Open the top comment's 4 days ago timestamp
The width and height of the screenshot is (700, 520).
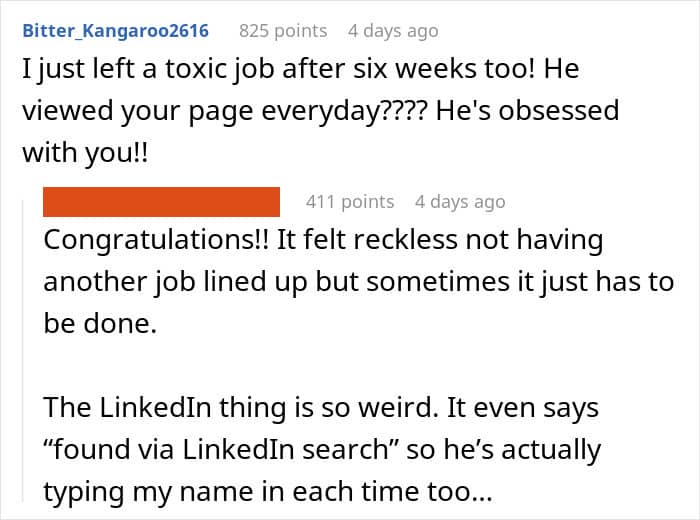[x=393, y=31]
